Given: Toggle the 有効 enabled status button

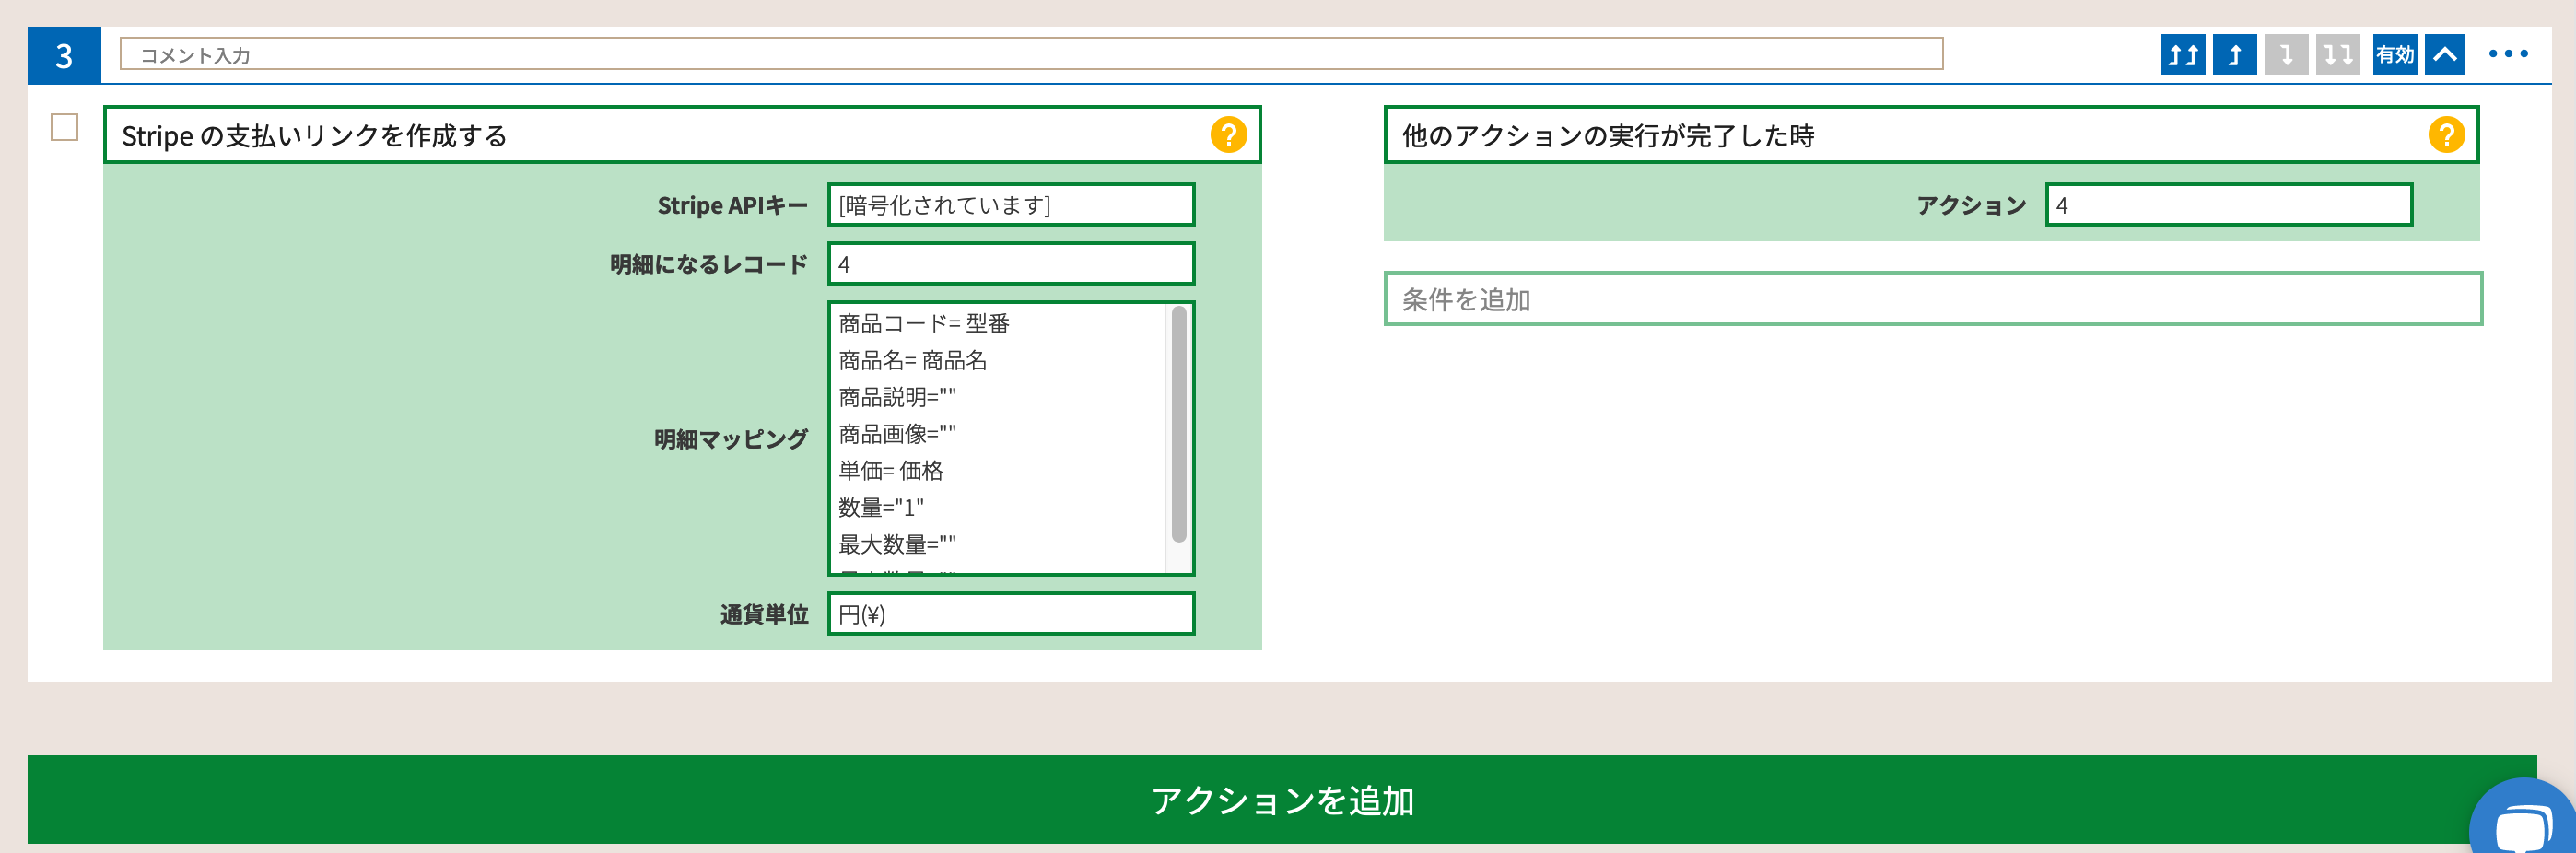Looking at the screenshot, I should 2395,55.
